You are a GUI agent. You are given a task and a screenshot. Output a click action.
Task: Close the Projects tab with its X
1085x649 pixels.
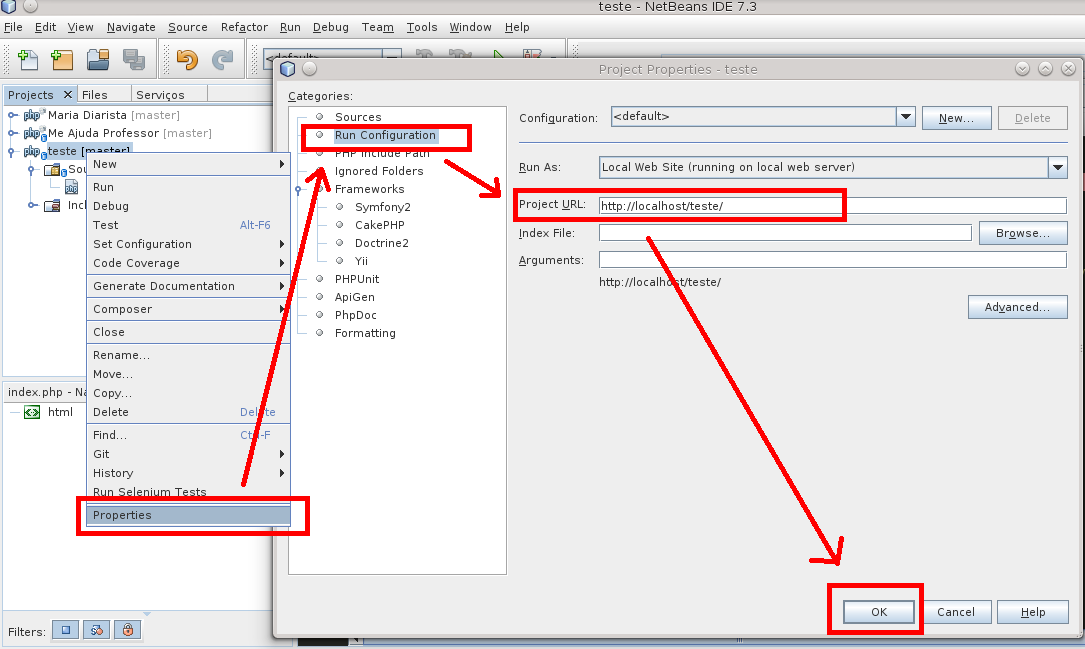point(67,94)
